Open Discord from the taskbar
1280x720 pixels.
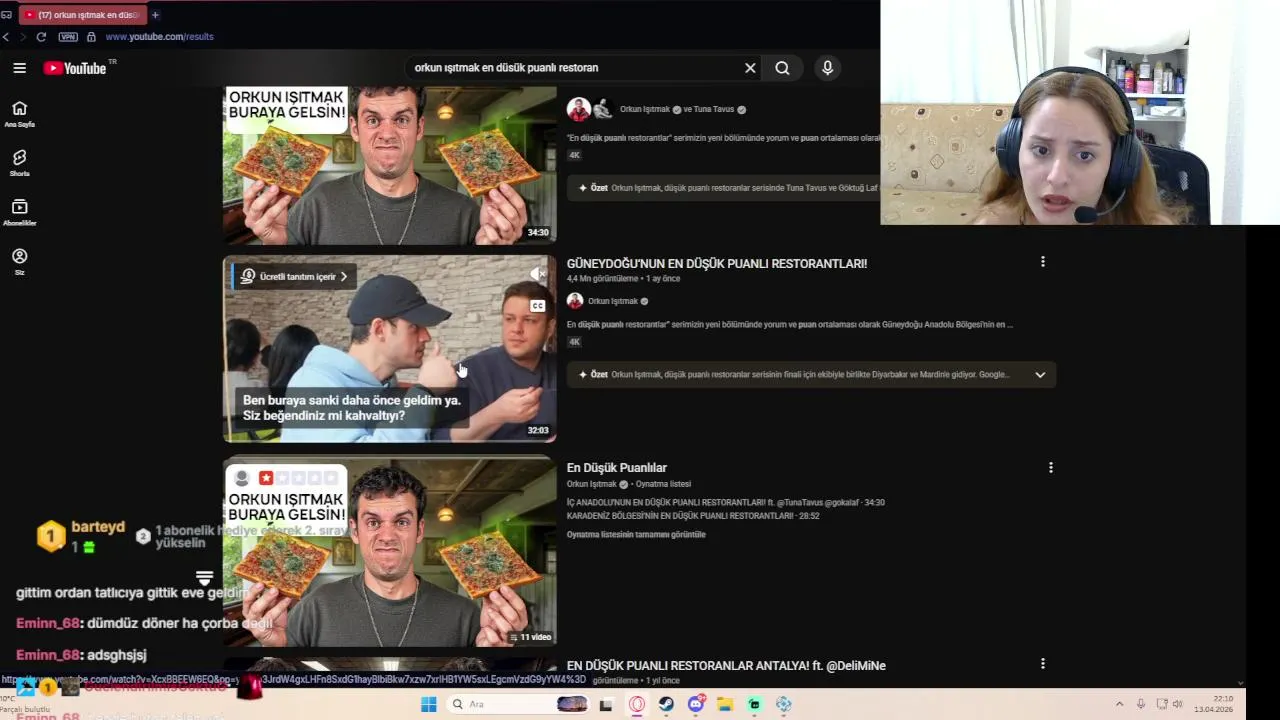(x=696, y=704)
